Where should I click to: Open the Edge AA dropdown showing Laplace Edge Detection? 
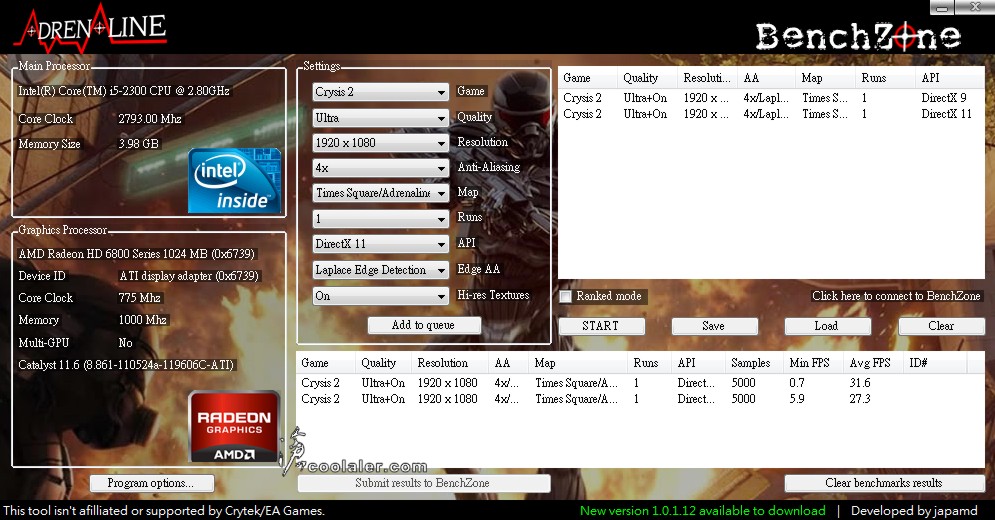(x=381, y=270)
